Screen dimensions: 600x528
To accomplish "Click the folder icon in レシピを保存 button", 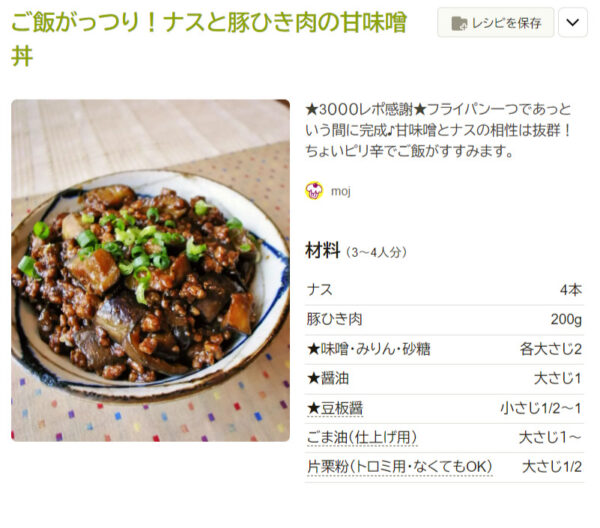I will tap(459, 23).
